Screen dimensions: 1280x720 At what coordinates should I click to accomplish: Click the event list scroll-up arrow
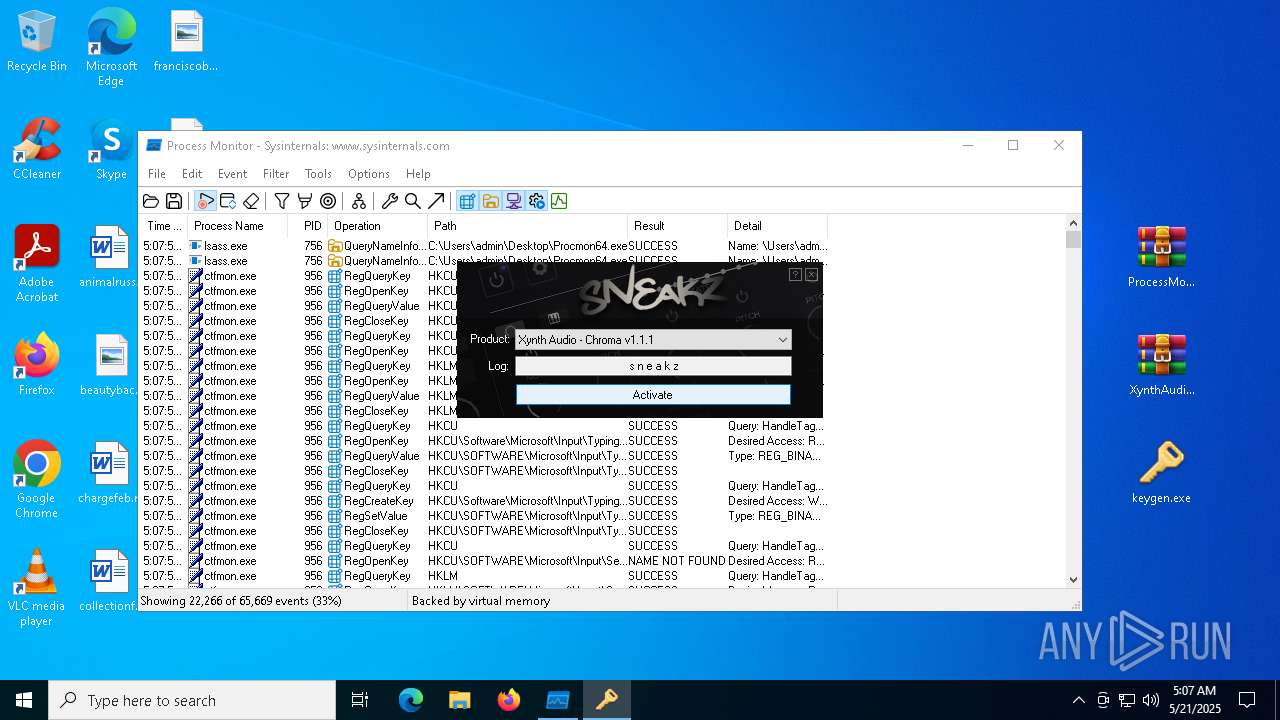tap(1073, 223)
